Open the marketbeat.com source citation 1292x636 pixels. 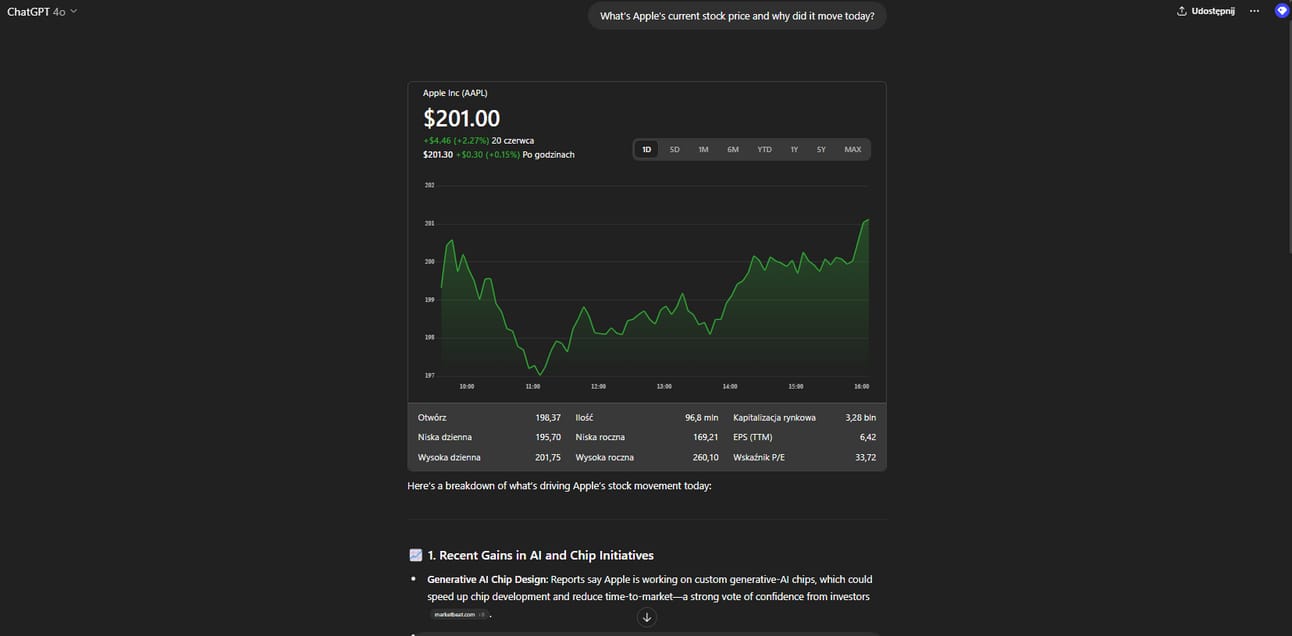click(x=459, y=614)
